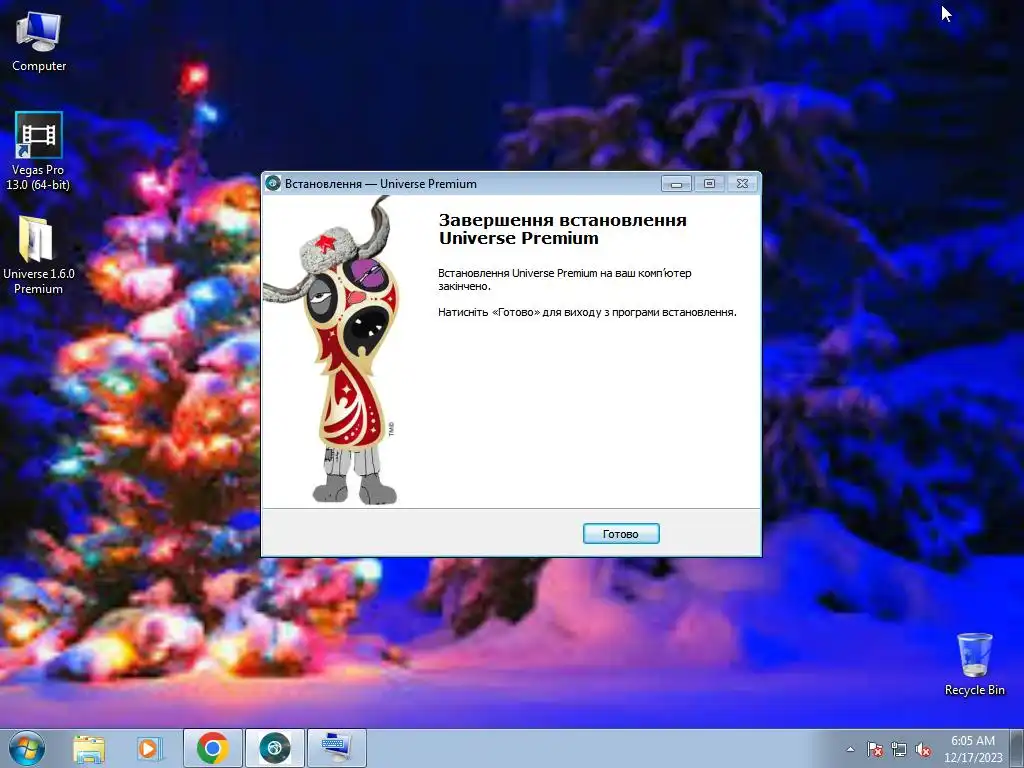Click the text Натисніть «Готово» для виходу

[586, 312]
